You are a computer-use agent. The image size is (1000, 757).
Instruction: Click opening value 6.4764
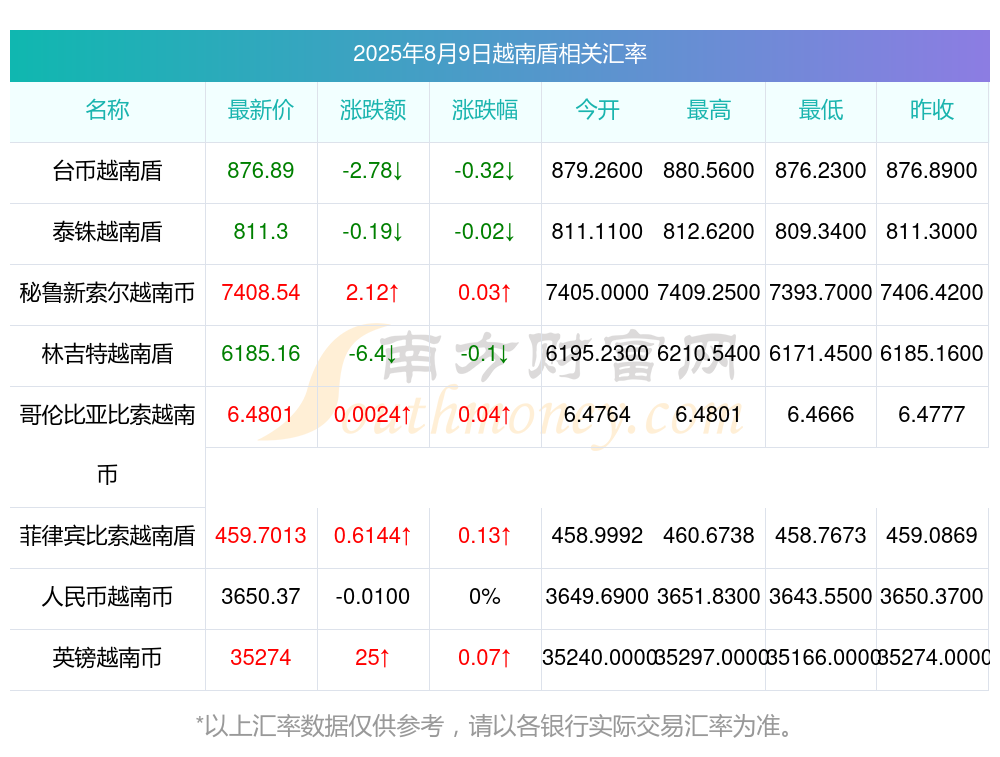click(597, 414)
